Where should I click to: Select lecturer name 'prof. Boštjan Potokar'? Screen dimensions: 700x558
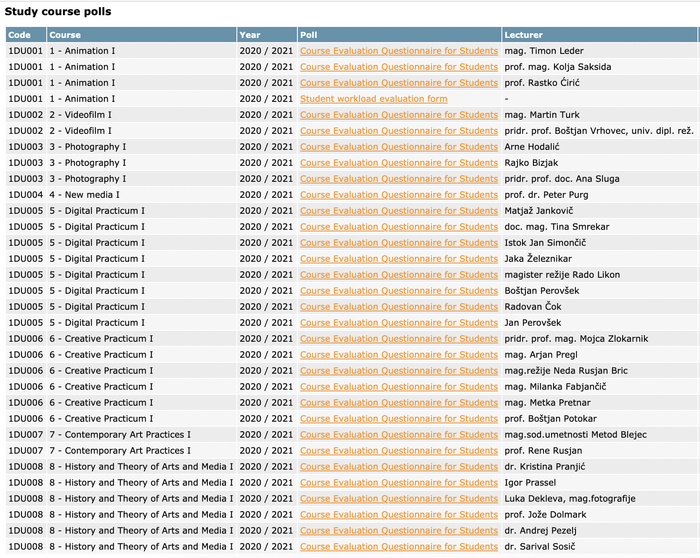click(550, 419)
